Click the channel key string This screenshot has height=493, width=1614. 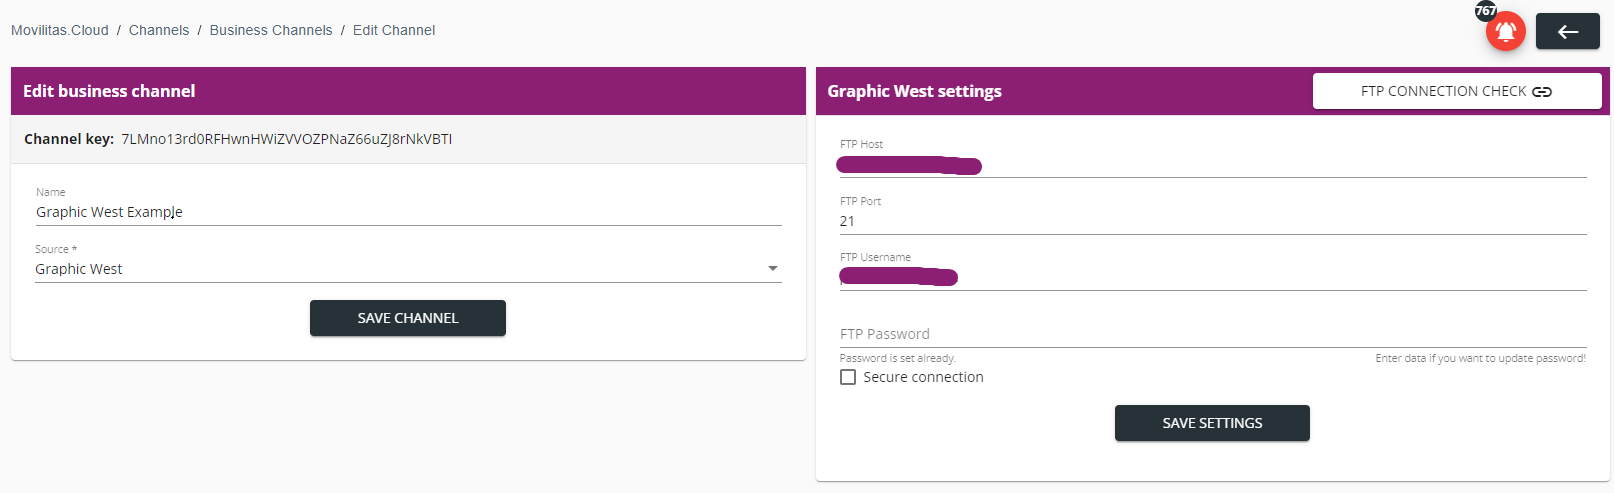pos(287,139)
